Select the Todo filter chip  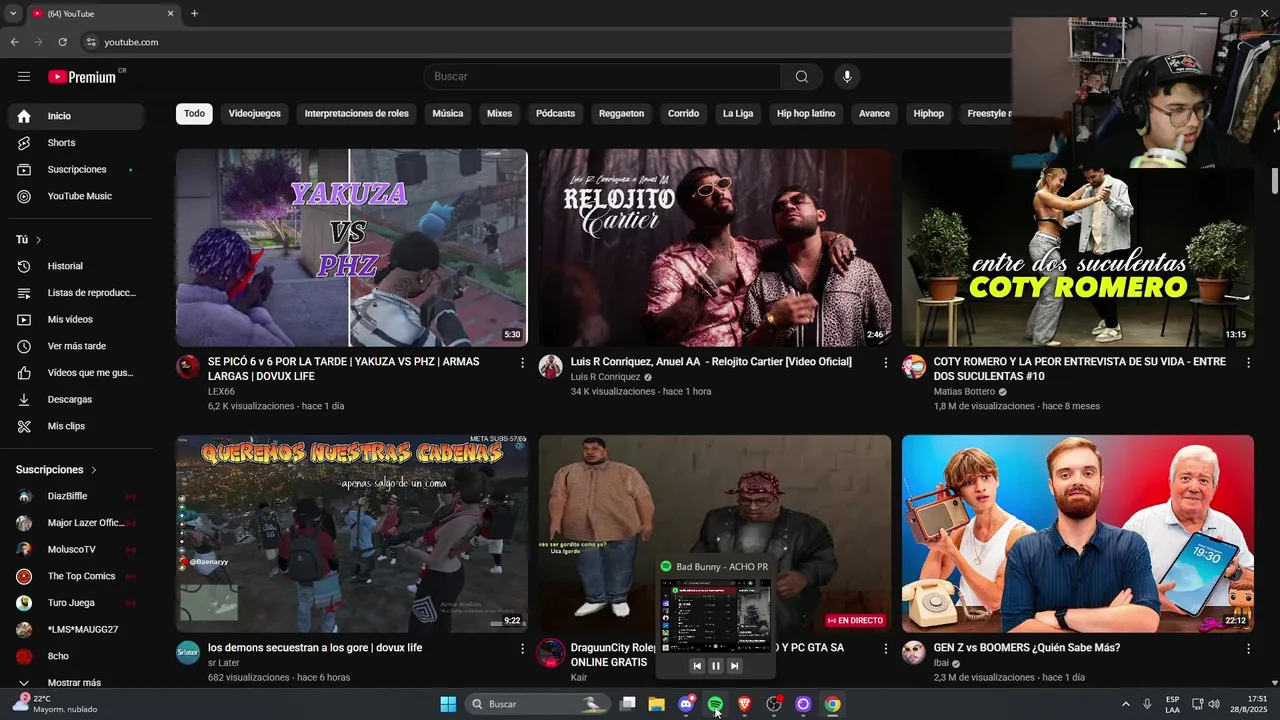194,114
